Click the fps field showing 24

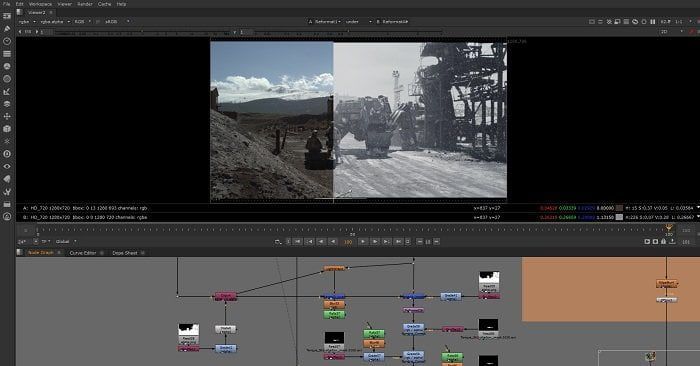(21, 241)
